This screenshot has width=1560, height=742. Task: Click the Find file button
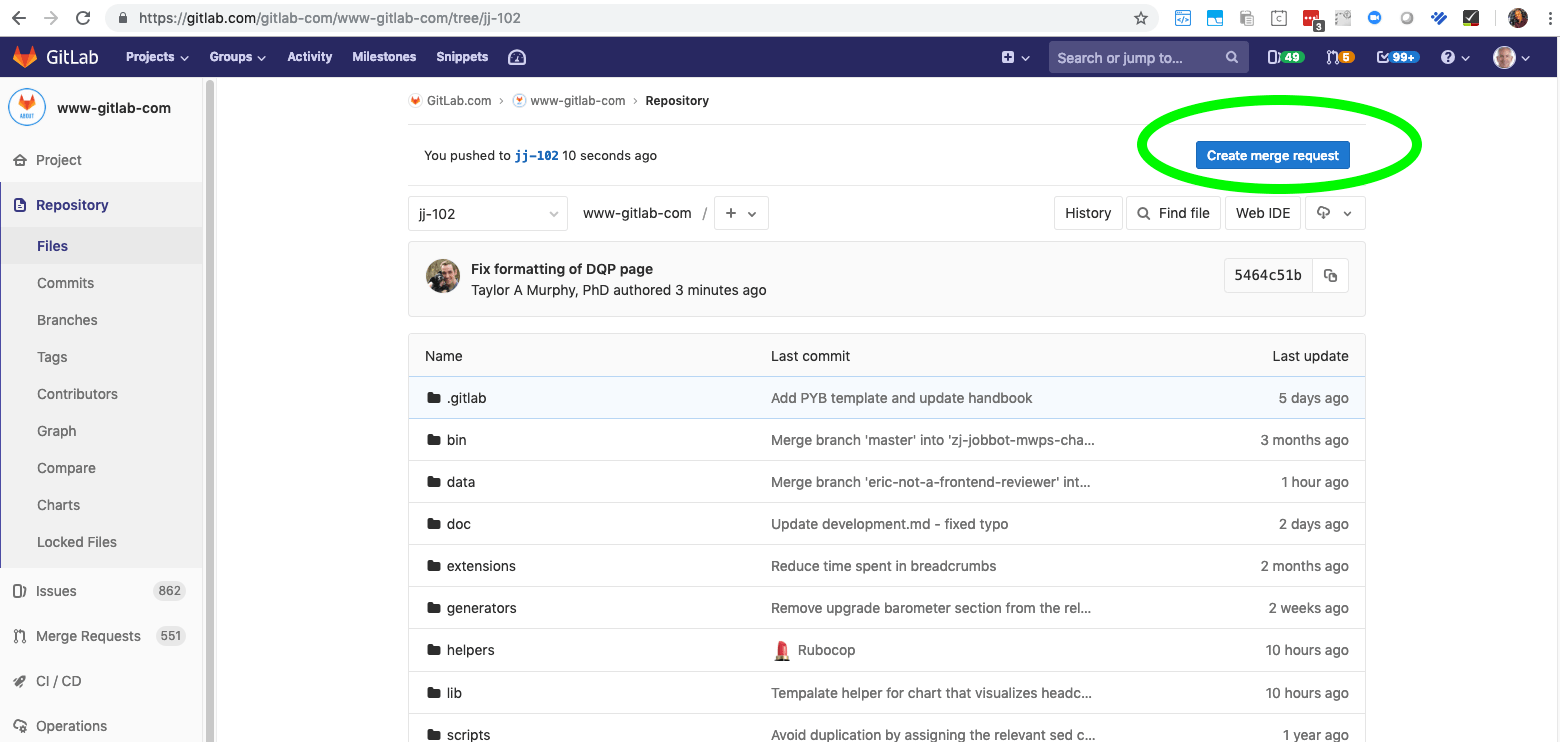click(1174, 213)
